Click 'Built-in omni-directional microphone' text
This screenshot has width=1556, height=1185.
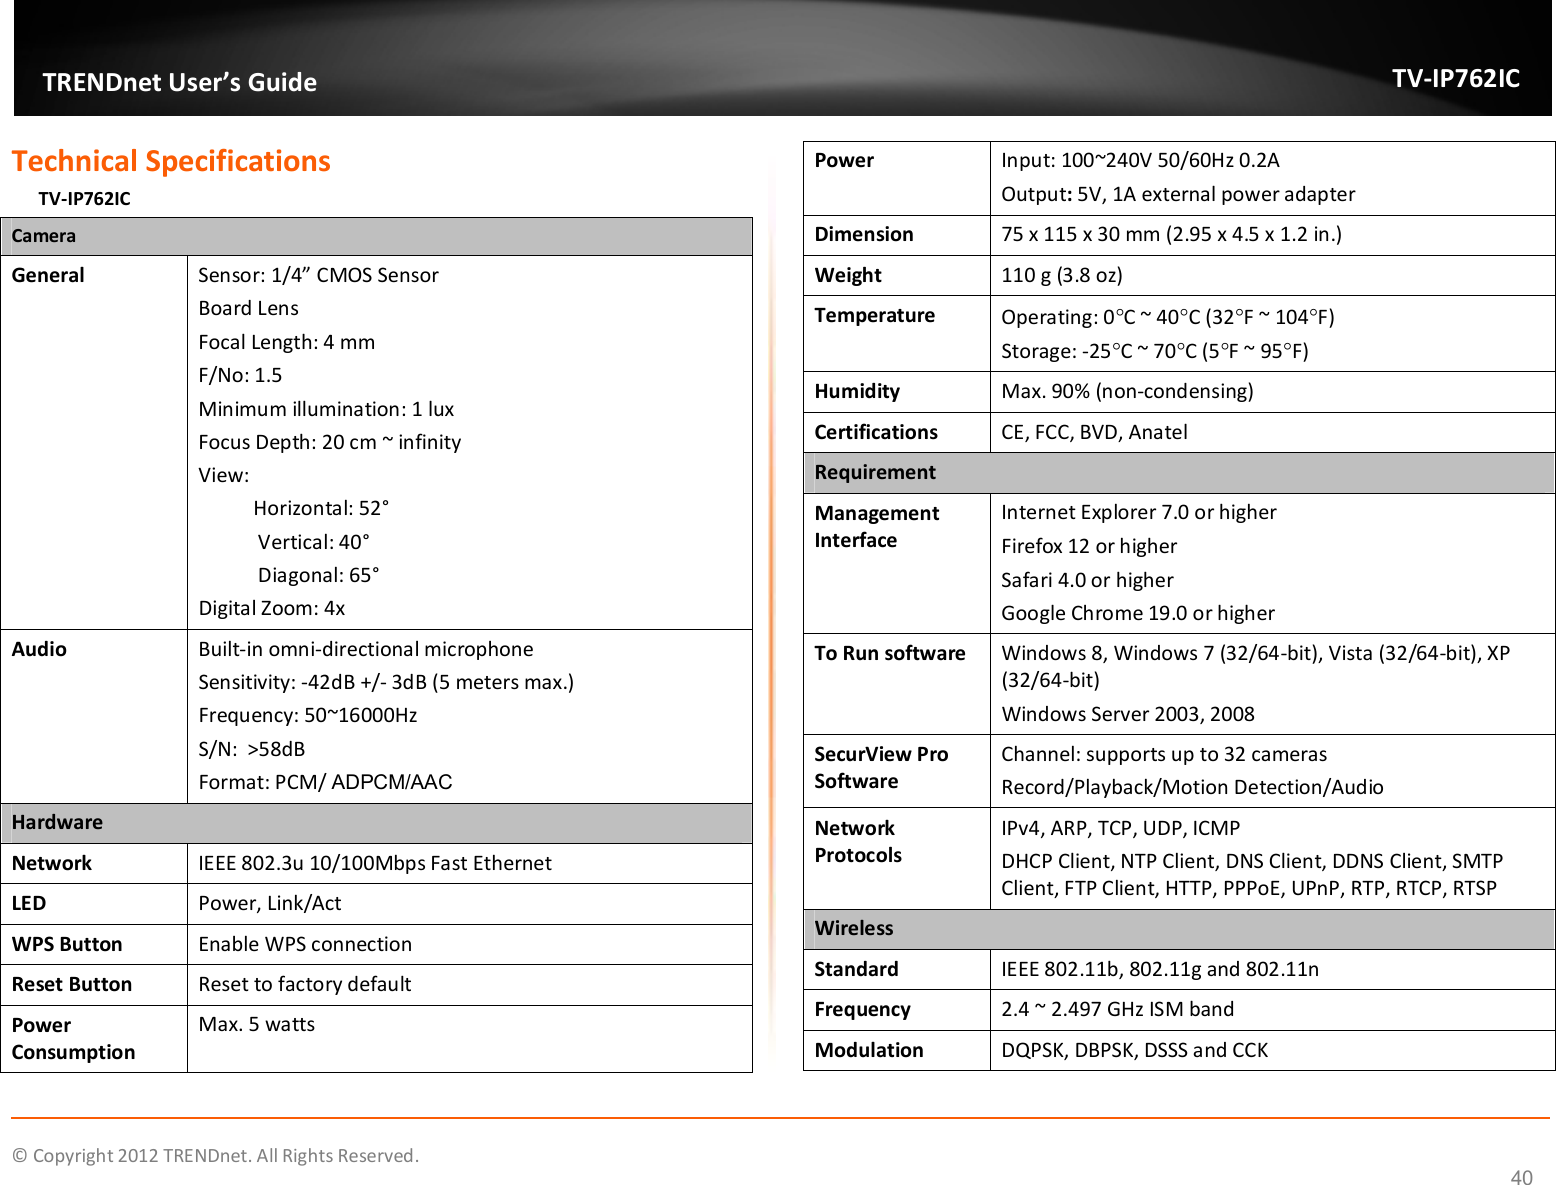[366, 649]
